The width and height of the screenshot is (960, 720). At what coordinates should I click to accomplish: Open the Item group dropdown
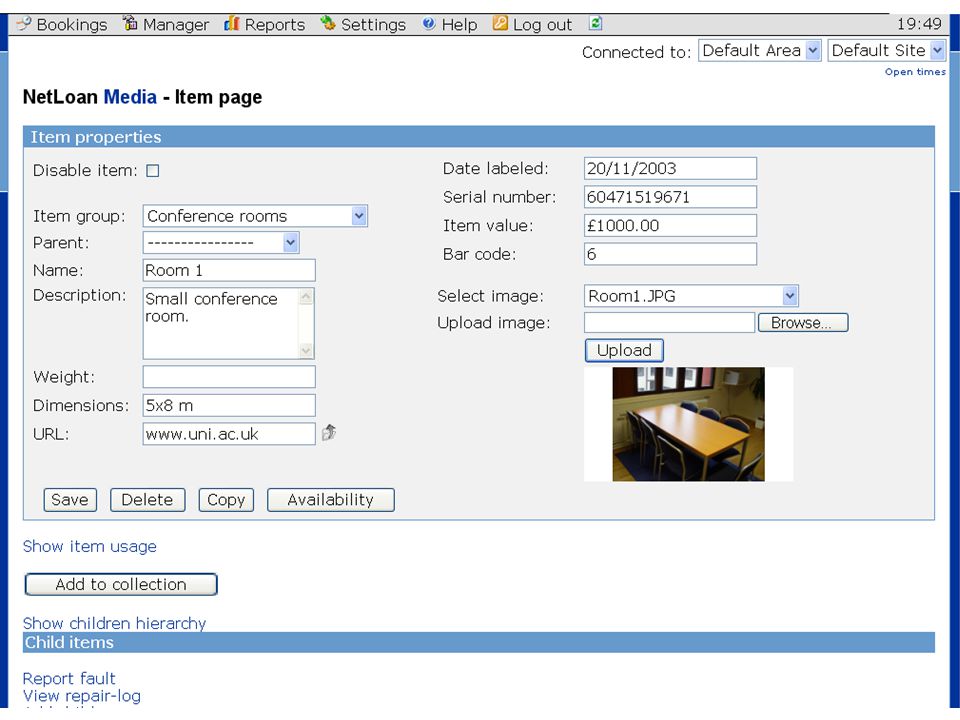255,216
